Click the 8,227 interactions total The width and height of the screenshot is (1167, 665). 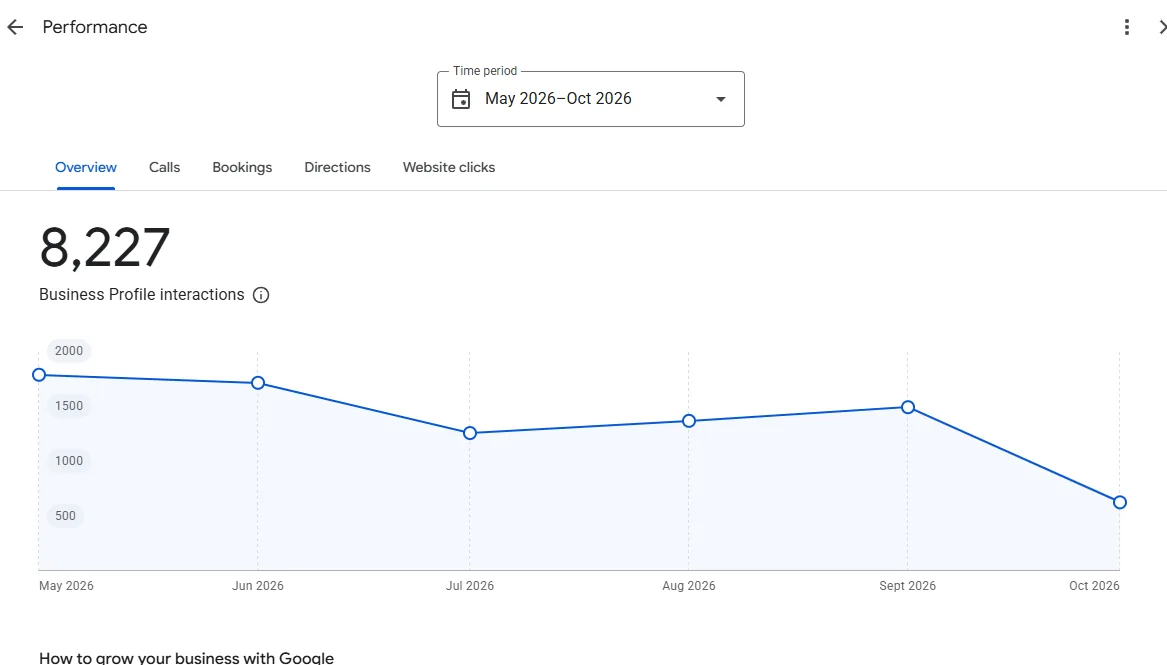coord(105,248)
